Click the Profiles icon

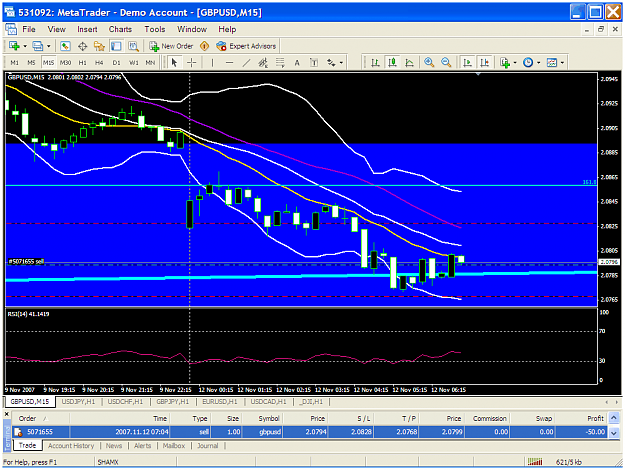pyautogui.click(x=37, y=46)
